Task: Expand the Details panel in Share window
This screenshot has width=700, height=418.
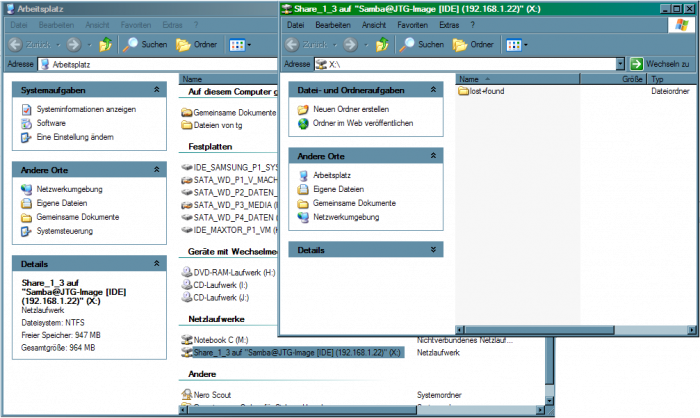Action: (x=433, y=250)
